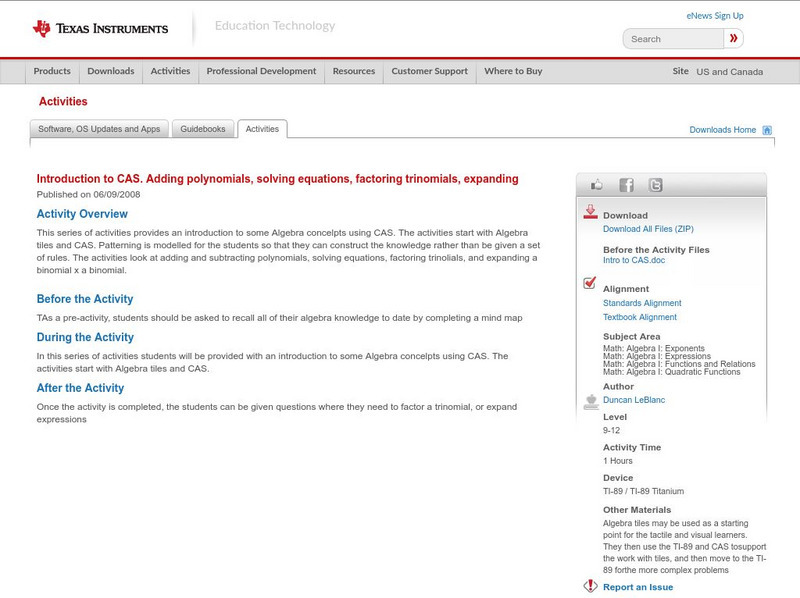Switch to the Guidebooks tab
The height and width of the screenshot is (598, 800).
tap(203, 129)
